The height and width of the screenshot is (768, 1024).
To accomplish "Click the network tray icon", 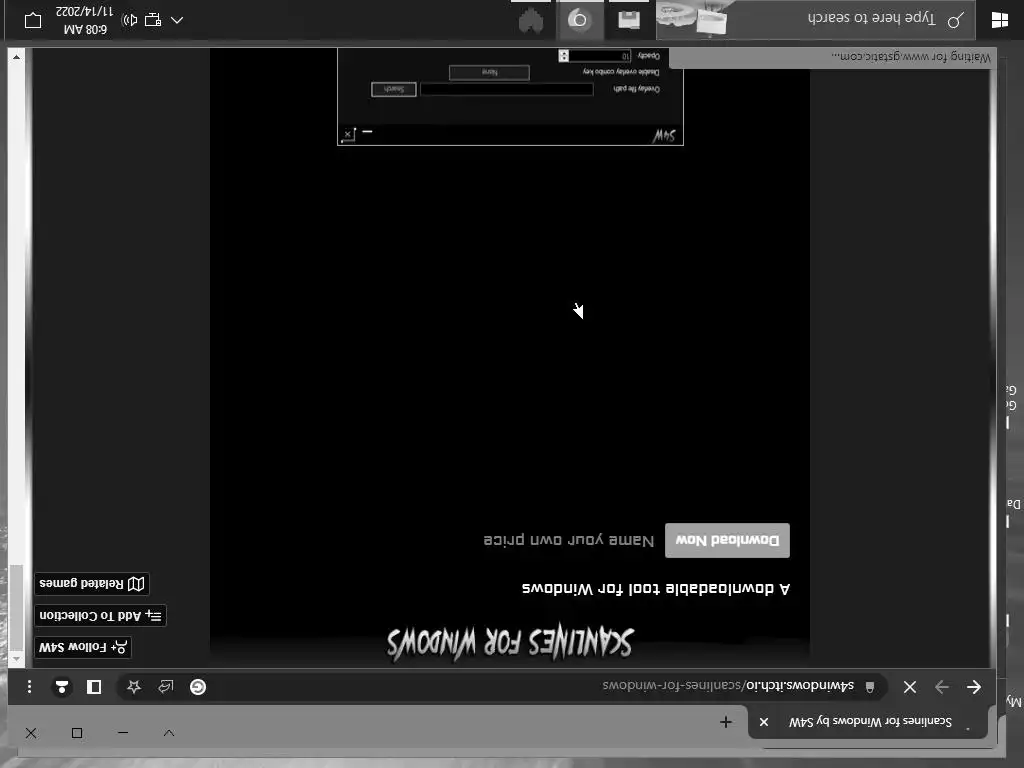I will click(153, 20).
